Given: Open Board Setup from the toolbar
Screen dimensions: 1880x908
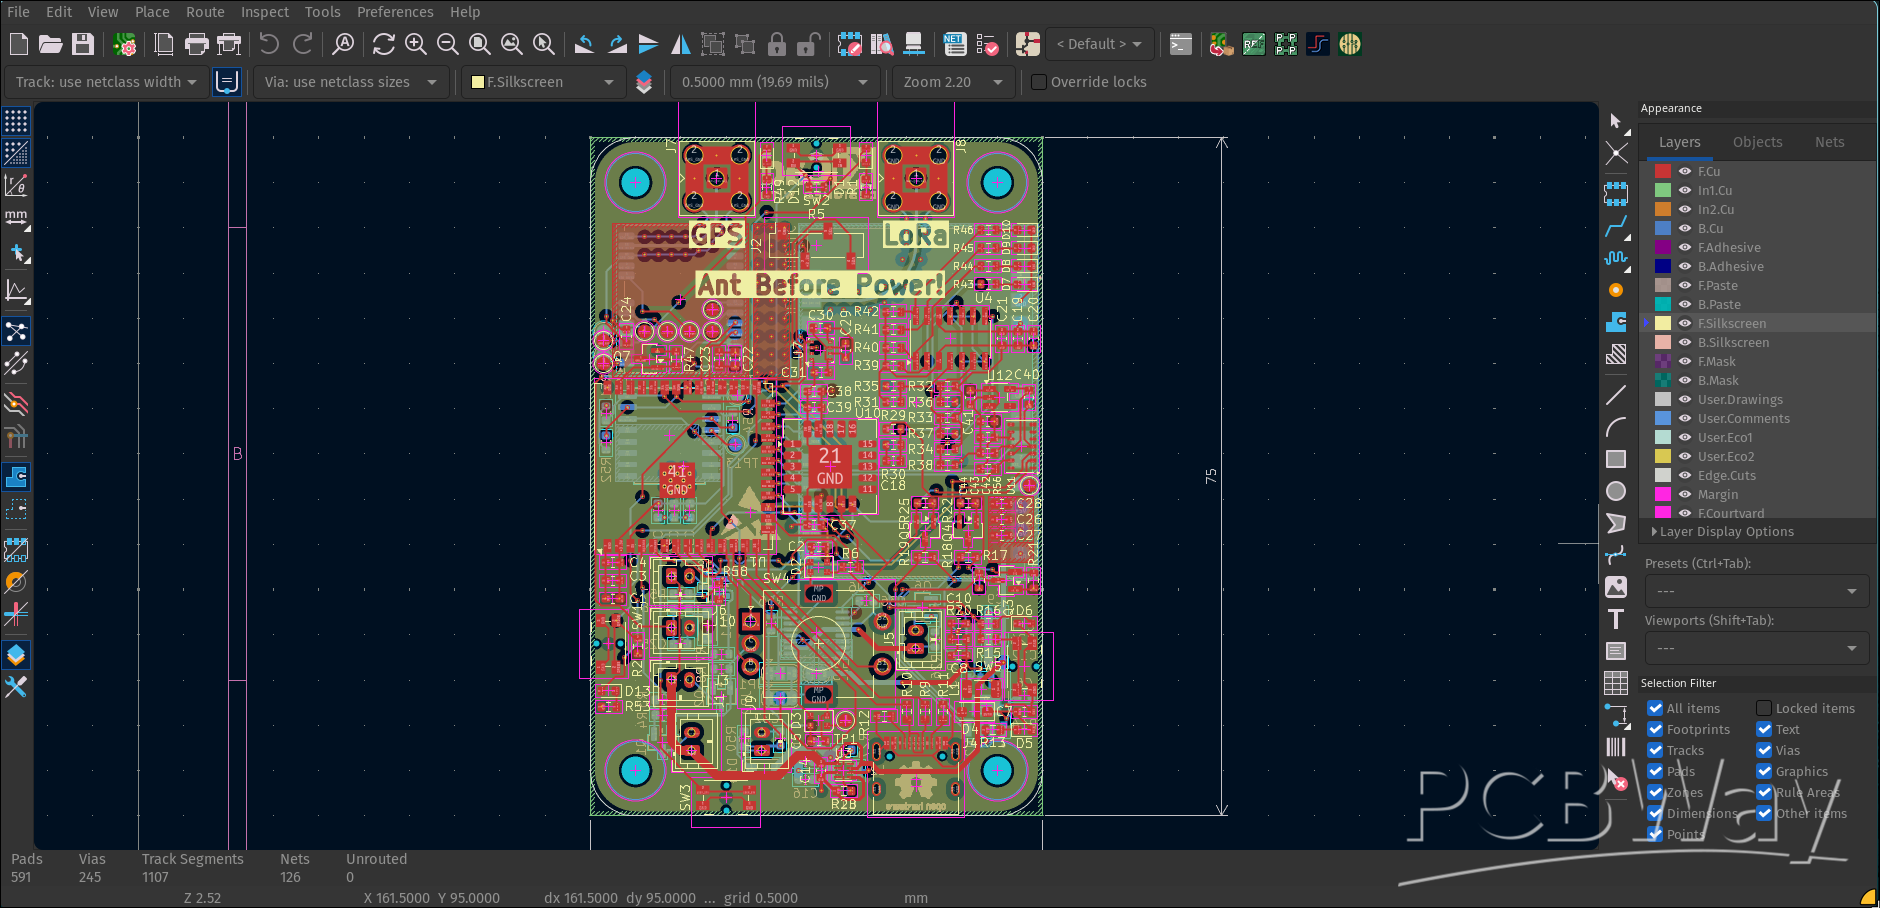Looking at the screenshot, I should (125, 44).
